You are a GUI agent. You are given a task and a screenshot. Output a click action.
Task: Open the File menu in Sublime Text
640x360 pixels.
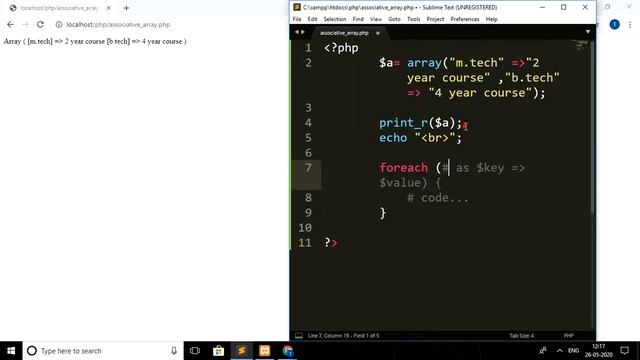tap(297, 19)
